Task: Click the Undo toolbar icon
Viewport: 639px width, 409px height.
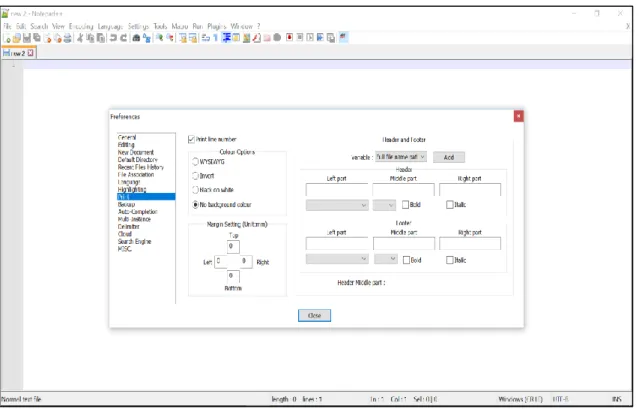Action: [113, 38]
